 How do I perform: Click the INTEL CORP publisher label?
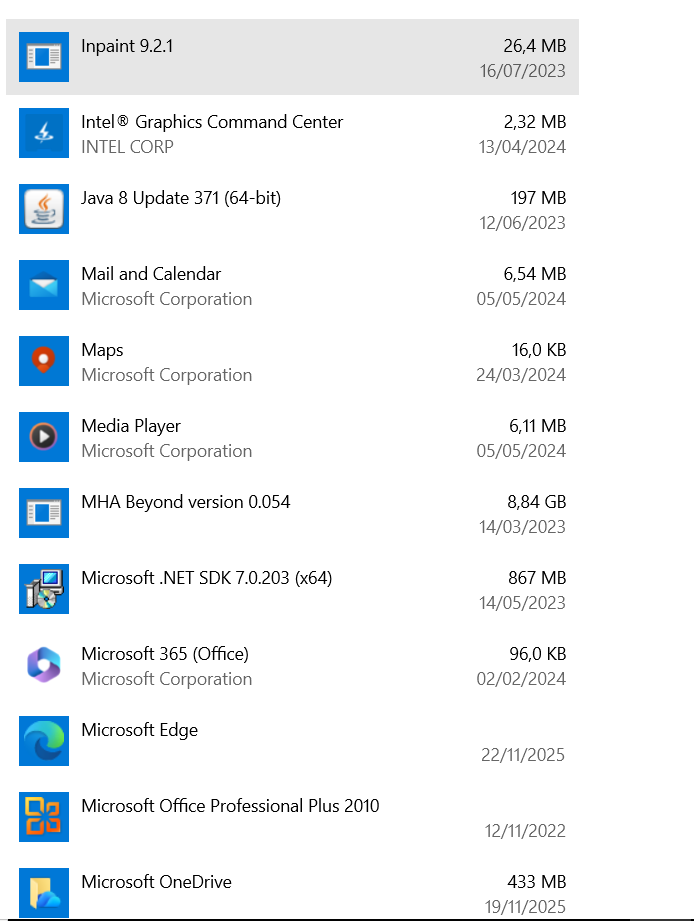click(x=127, y=147)
